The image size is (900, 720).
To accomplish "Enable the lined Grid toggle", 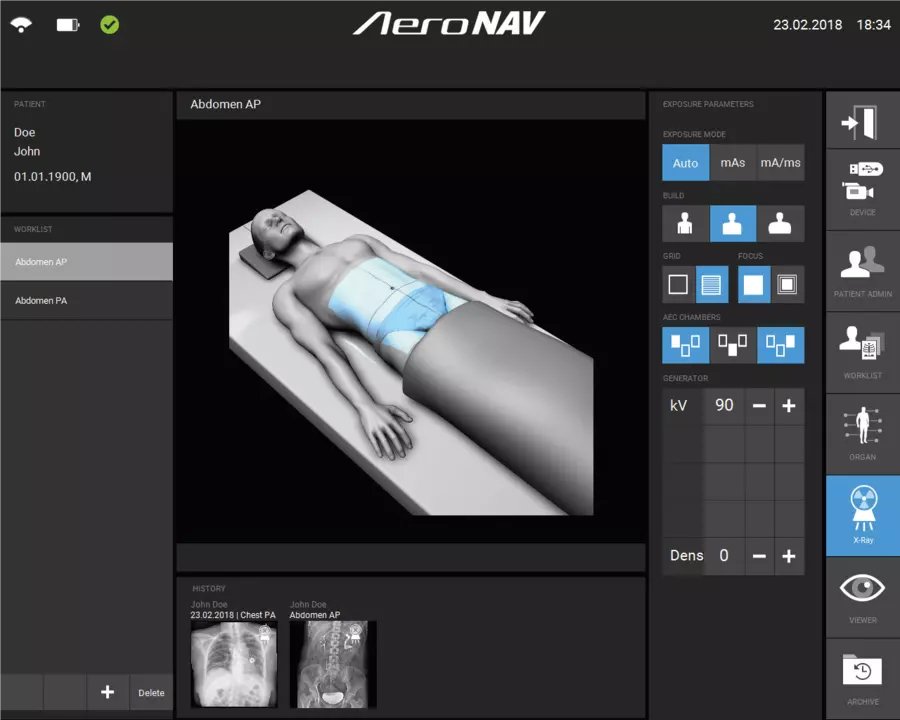I will (711, 284).
